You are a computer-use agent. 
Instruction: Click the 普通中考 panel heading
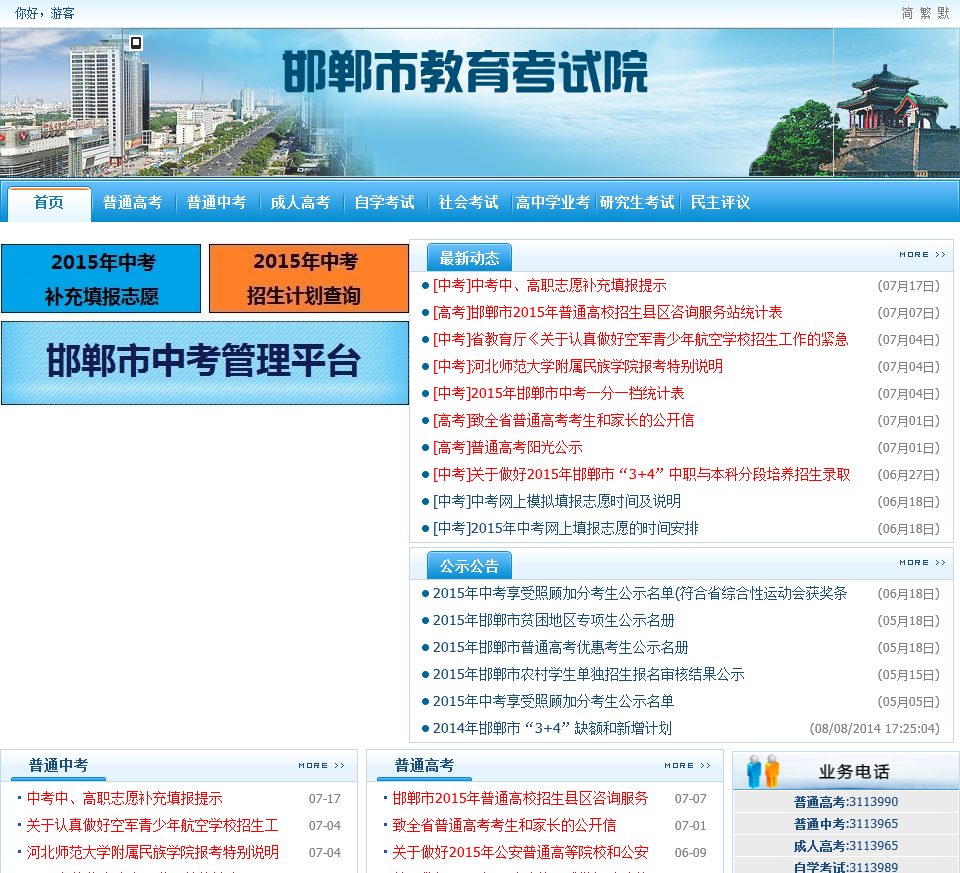[x=58, y=765]
